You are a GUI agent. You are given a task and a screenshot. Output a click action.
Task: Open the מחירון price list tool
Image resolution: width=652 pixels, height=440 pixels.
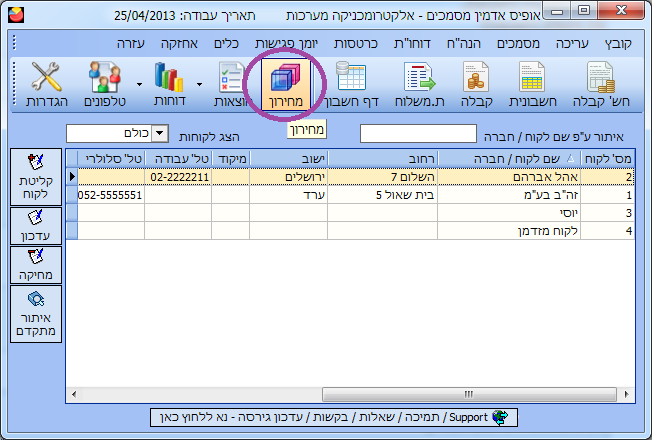coord(286,85)
